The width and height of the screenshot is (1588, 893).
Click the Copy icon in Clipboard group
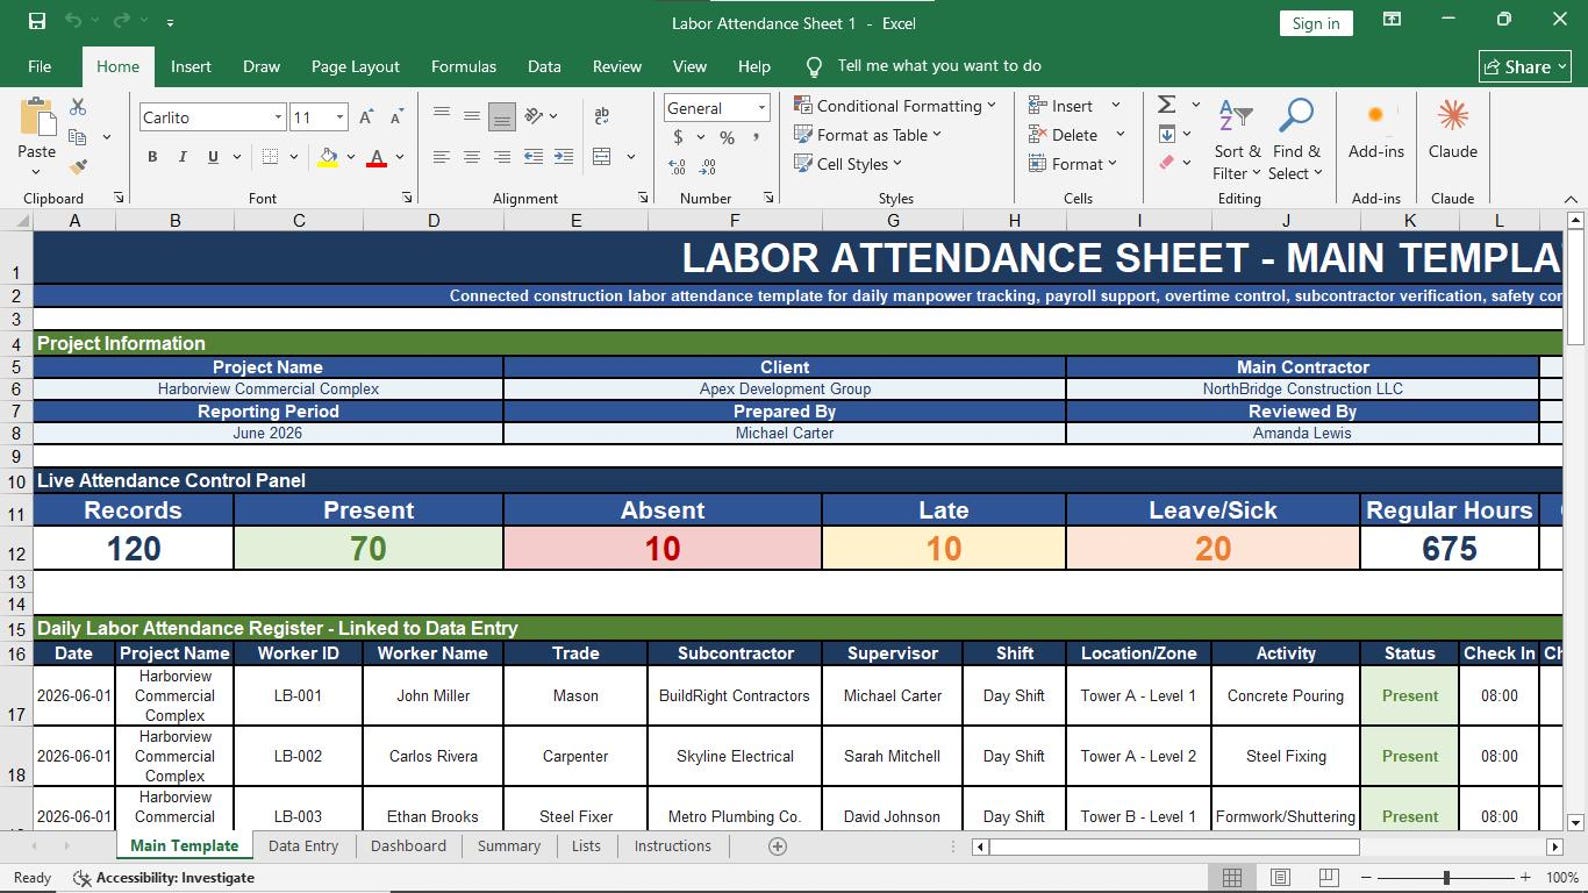click(78, 137)
